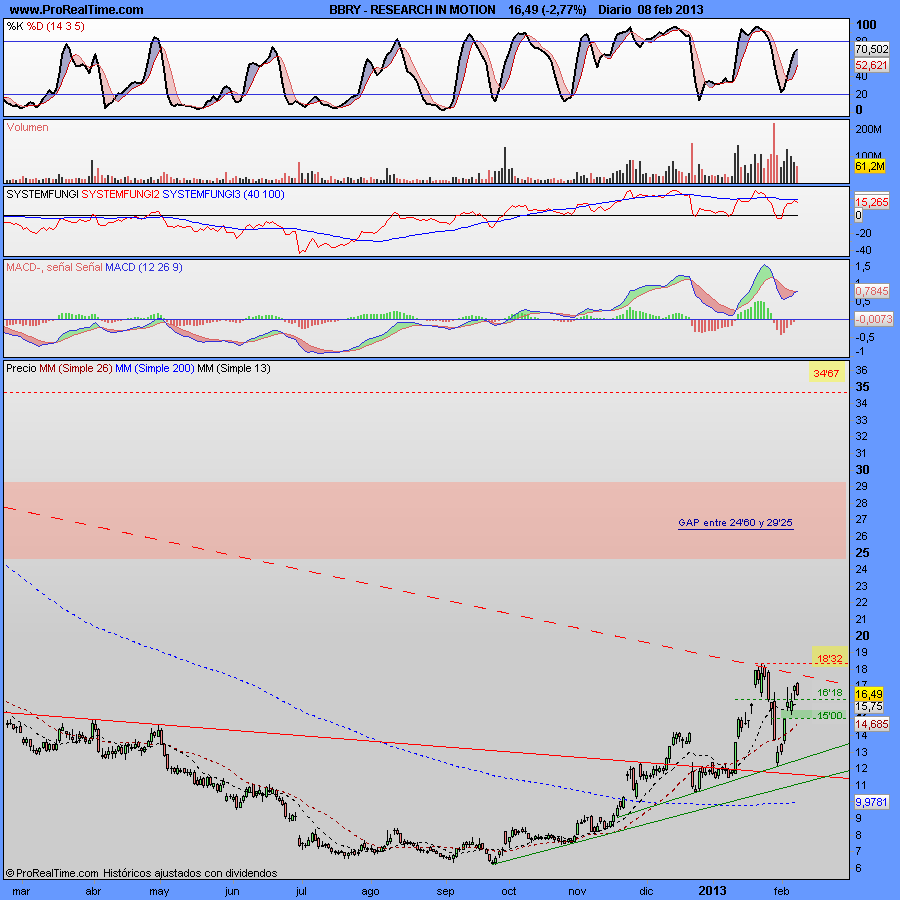This screenshot has height=900, width=900.
Task: Select the BBRY - RESEARCH IN MOTION title
Action: coord(412,10)
